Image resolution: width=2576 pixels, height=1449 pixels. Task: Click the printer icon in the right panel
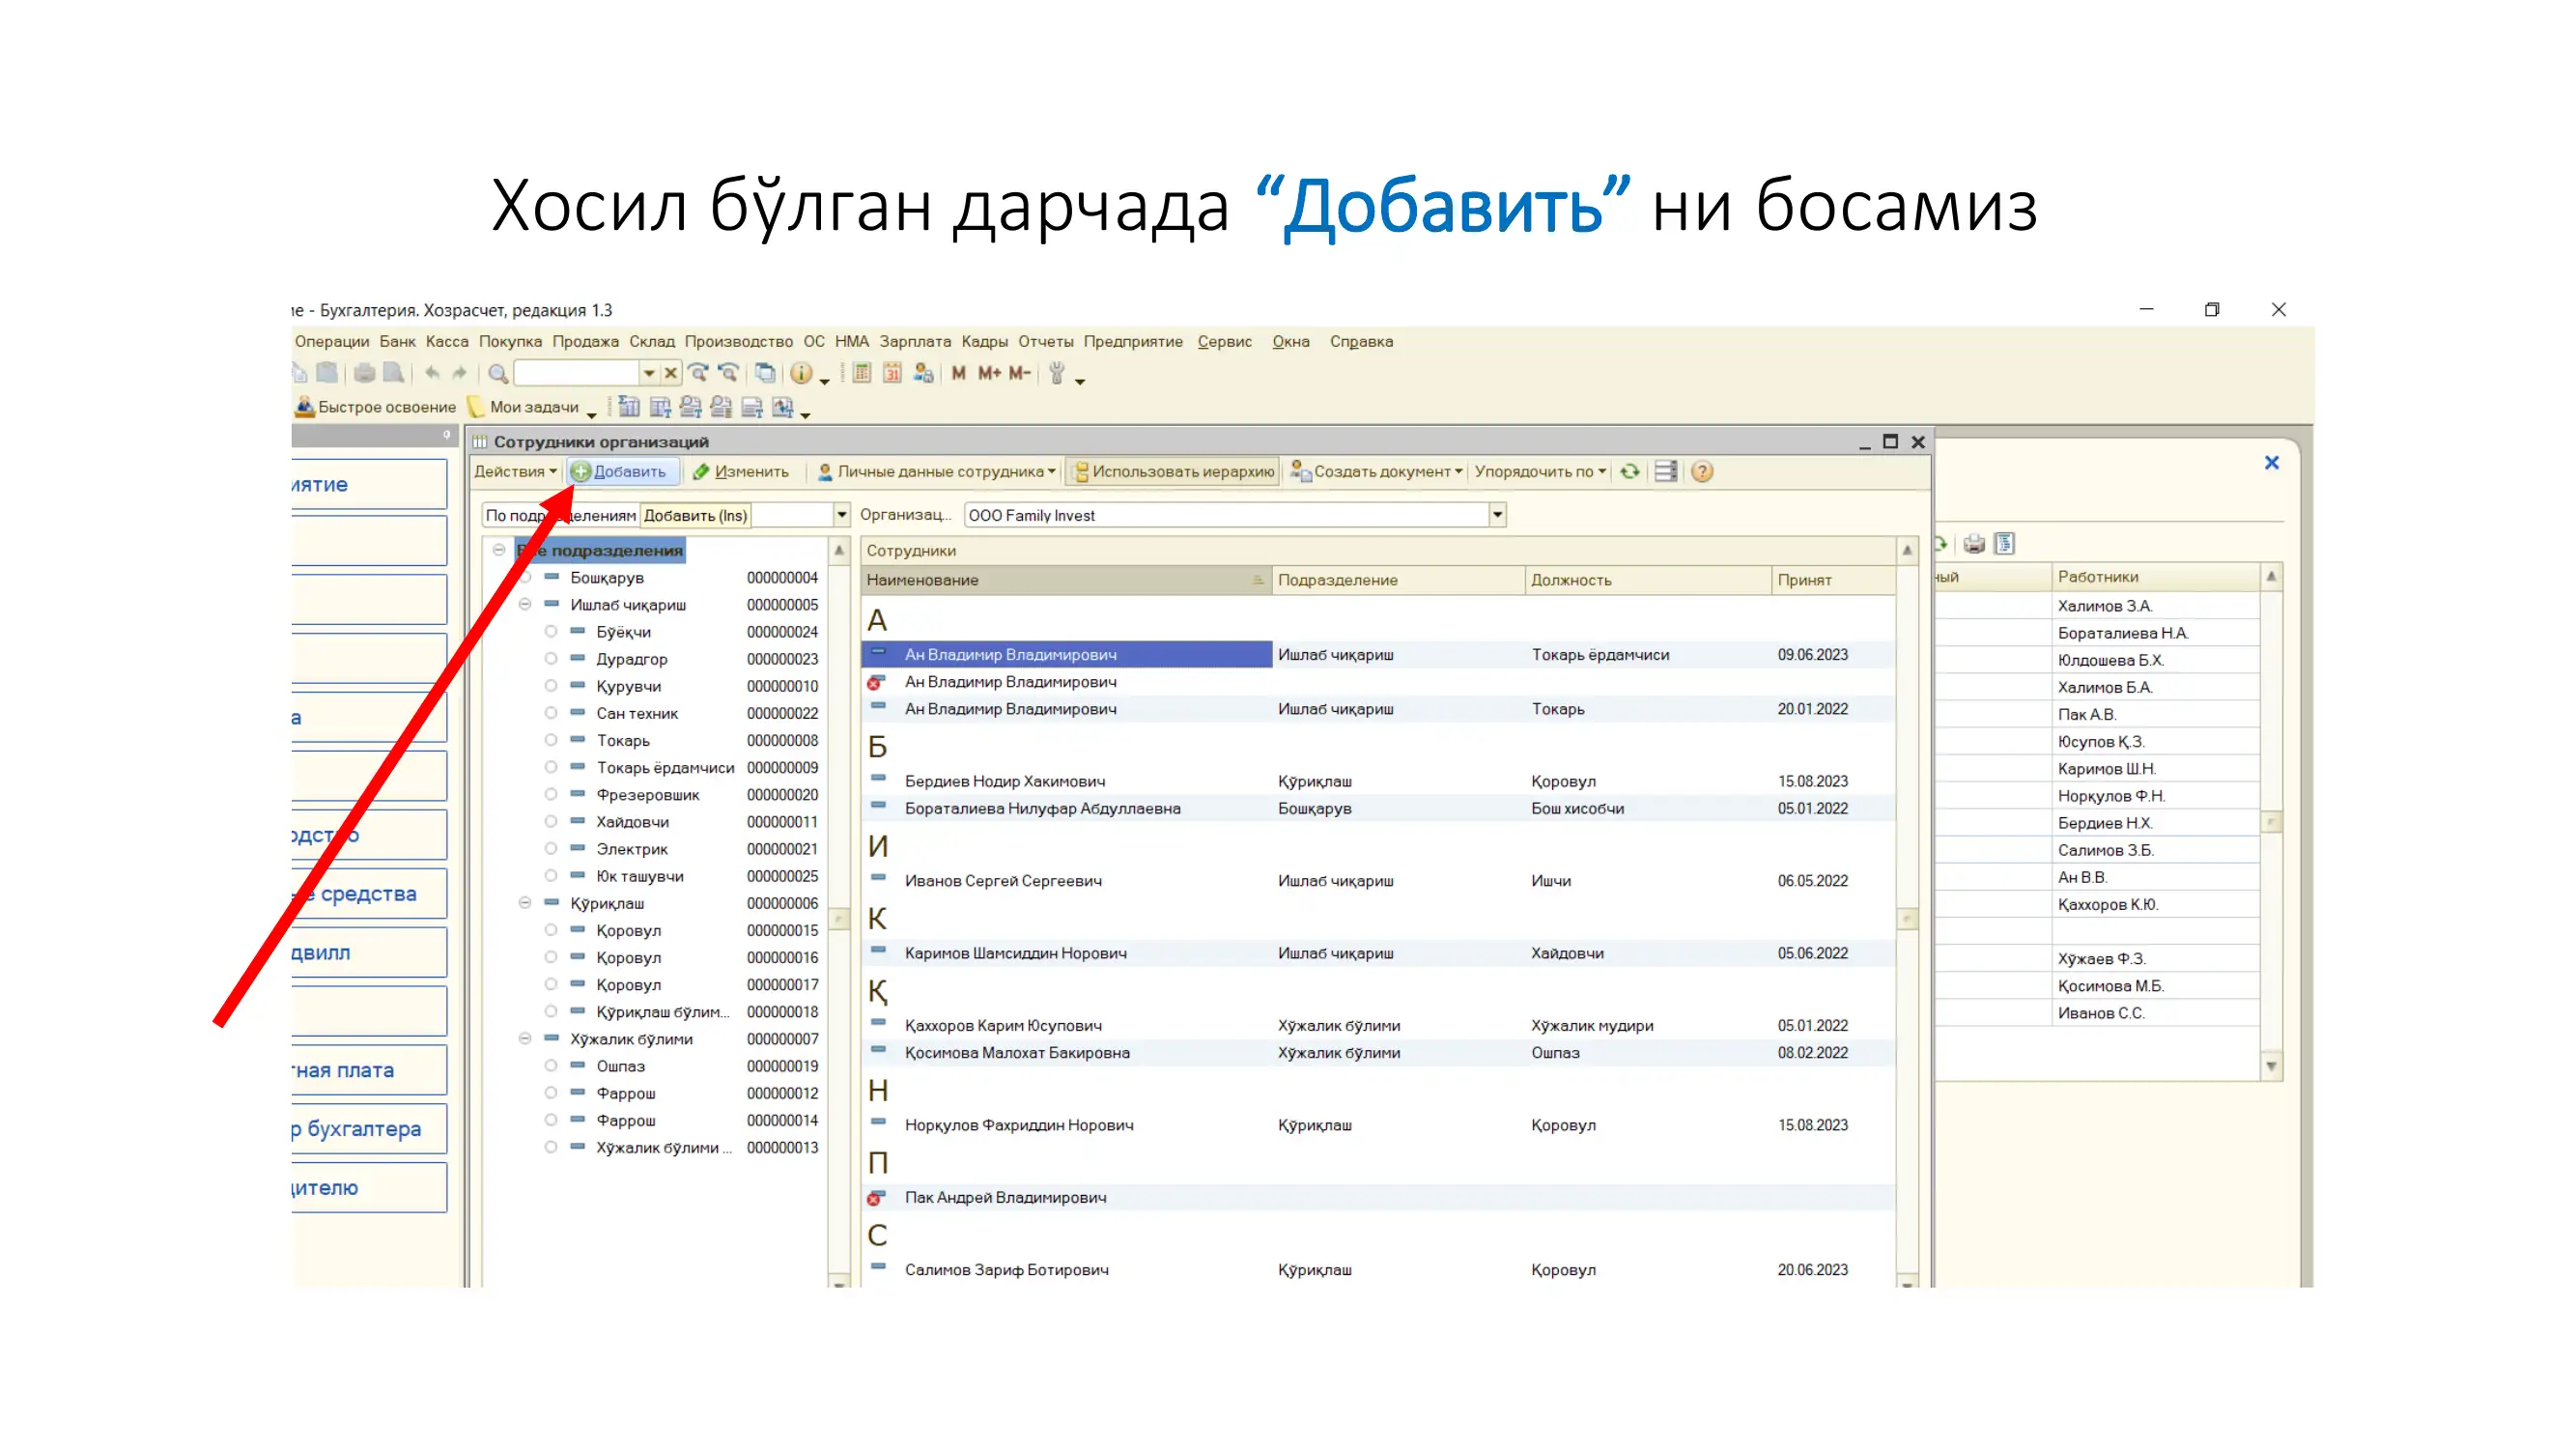(x=1973, y=544)
